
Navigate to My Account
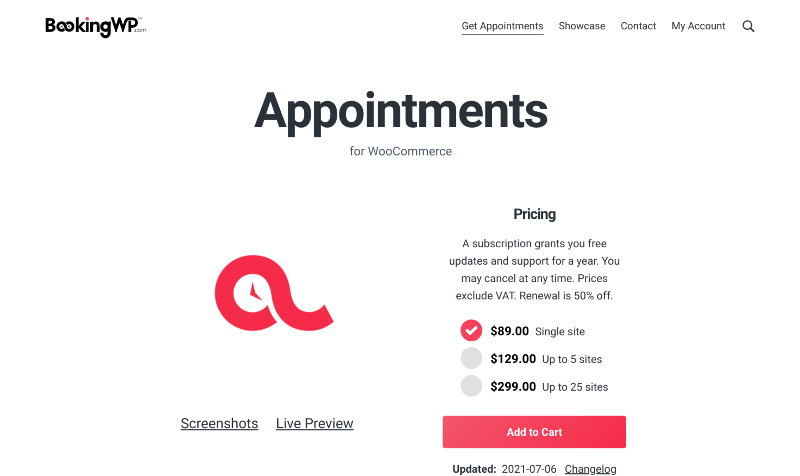click(x=698, y=26)
